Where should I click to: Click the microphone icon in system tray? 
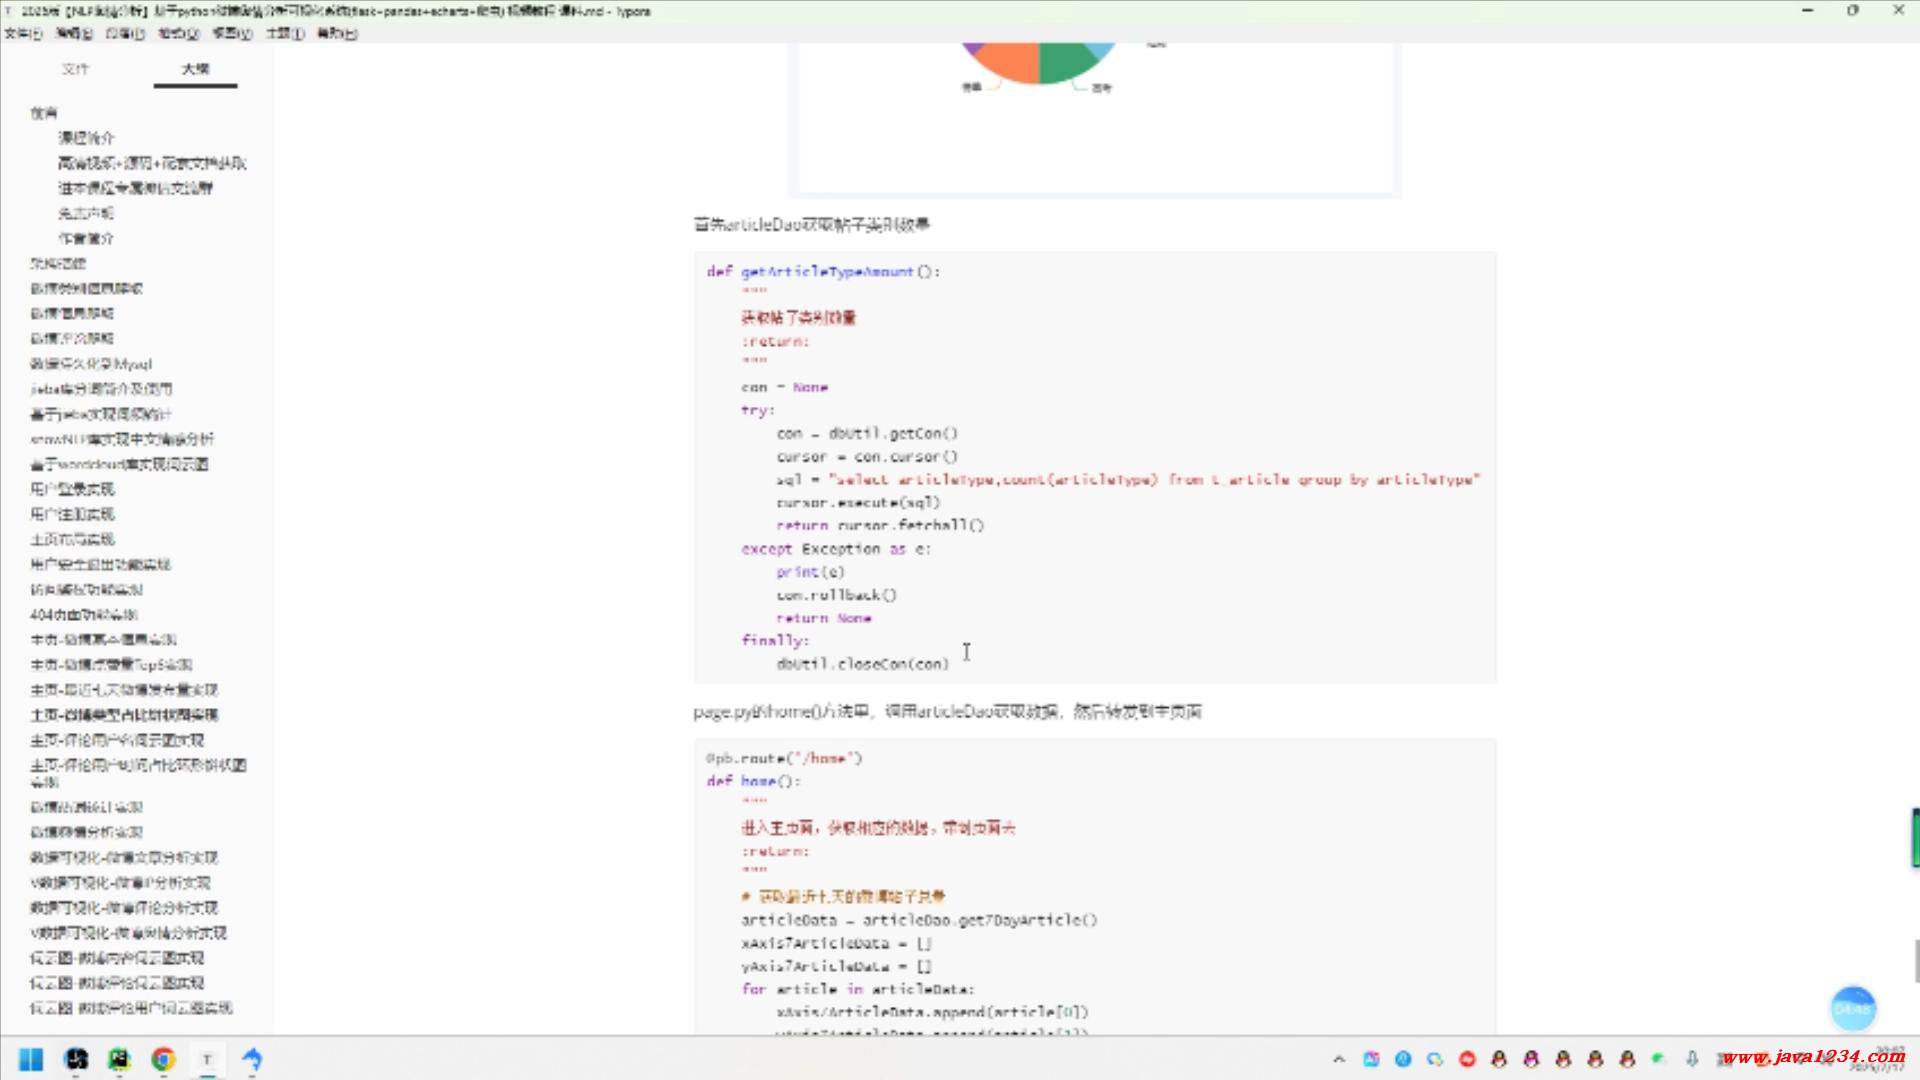[1691, 1059]
